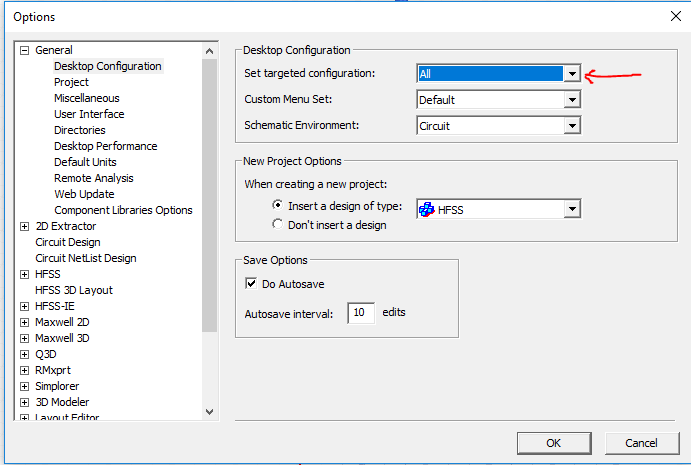
Task: Click the OK button
Action: 554,443
